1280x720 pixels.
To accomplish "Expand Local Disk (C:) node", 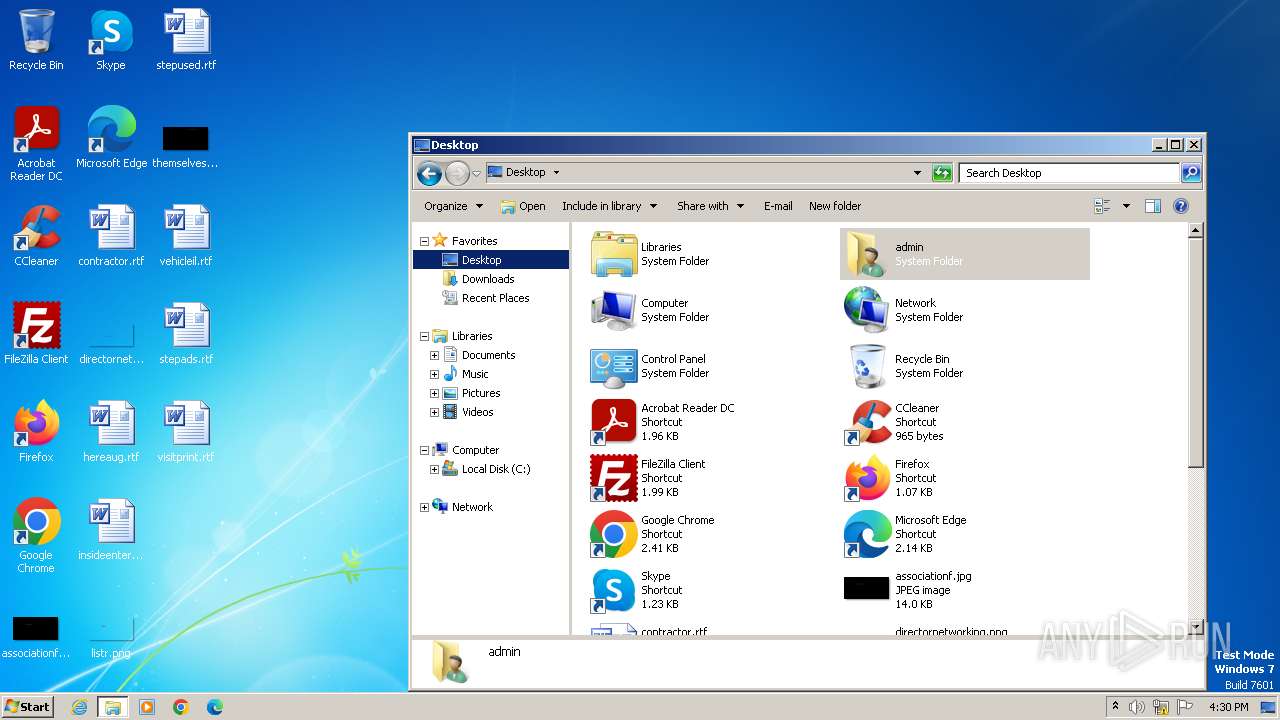I will pyautogui.click(x=434, y=469).
